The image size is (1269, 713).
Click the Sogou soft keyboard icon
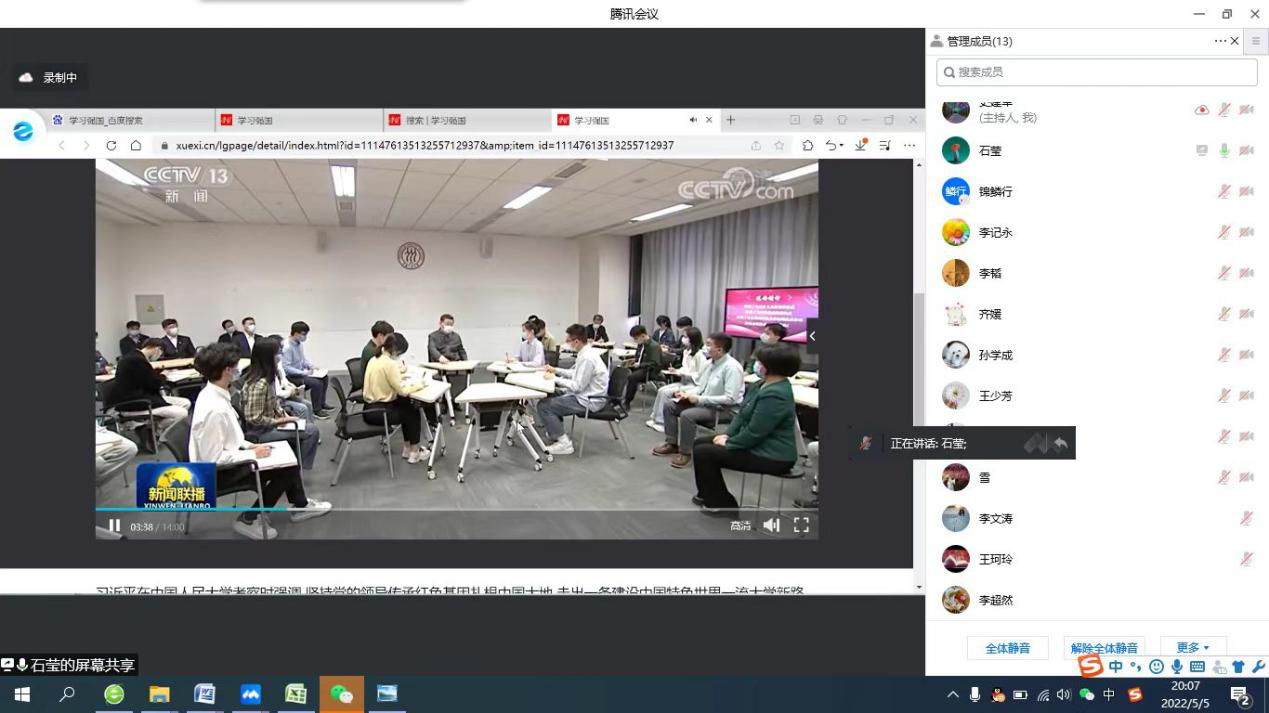point(1197,667)
